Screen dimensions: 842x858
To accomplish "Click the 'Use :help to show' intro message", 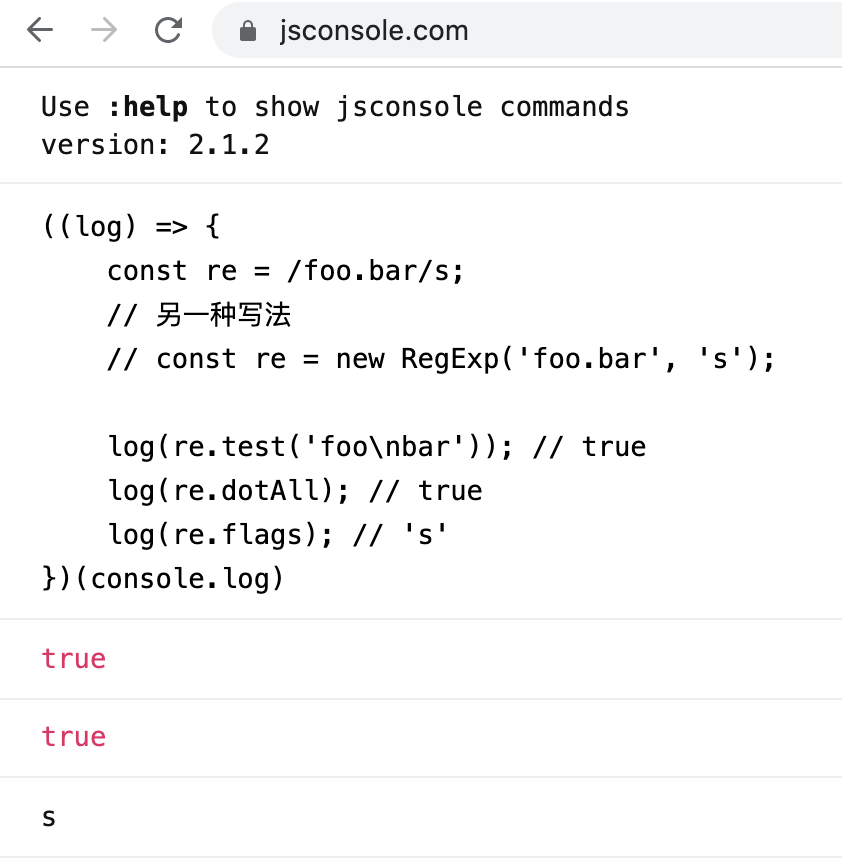I will coord(335,107).
